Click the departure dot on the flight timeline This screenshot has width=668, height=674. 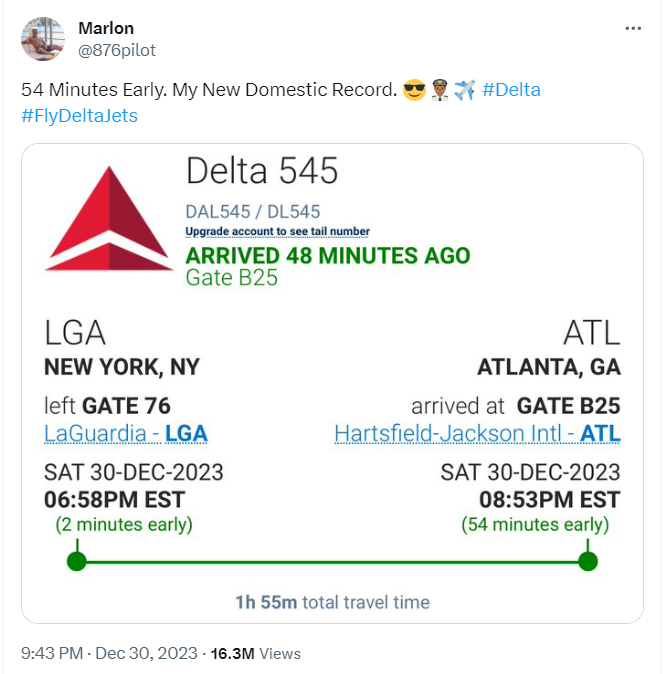click(x=77, y=561)
